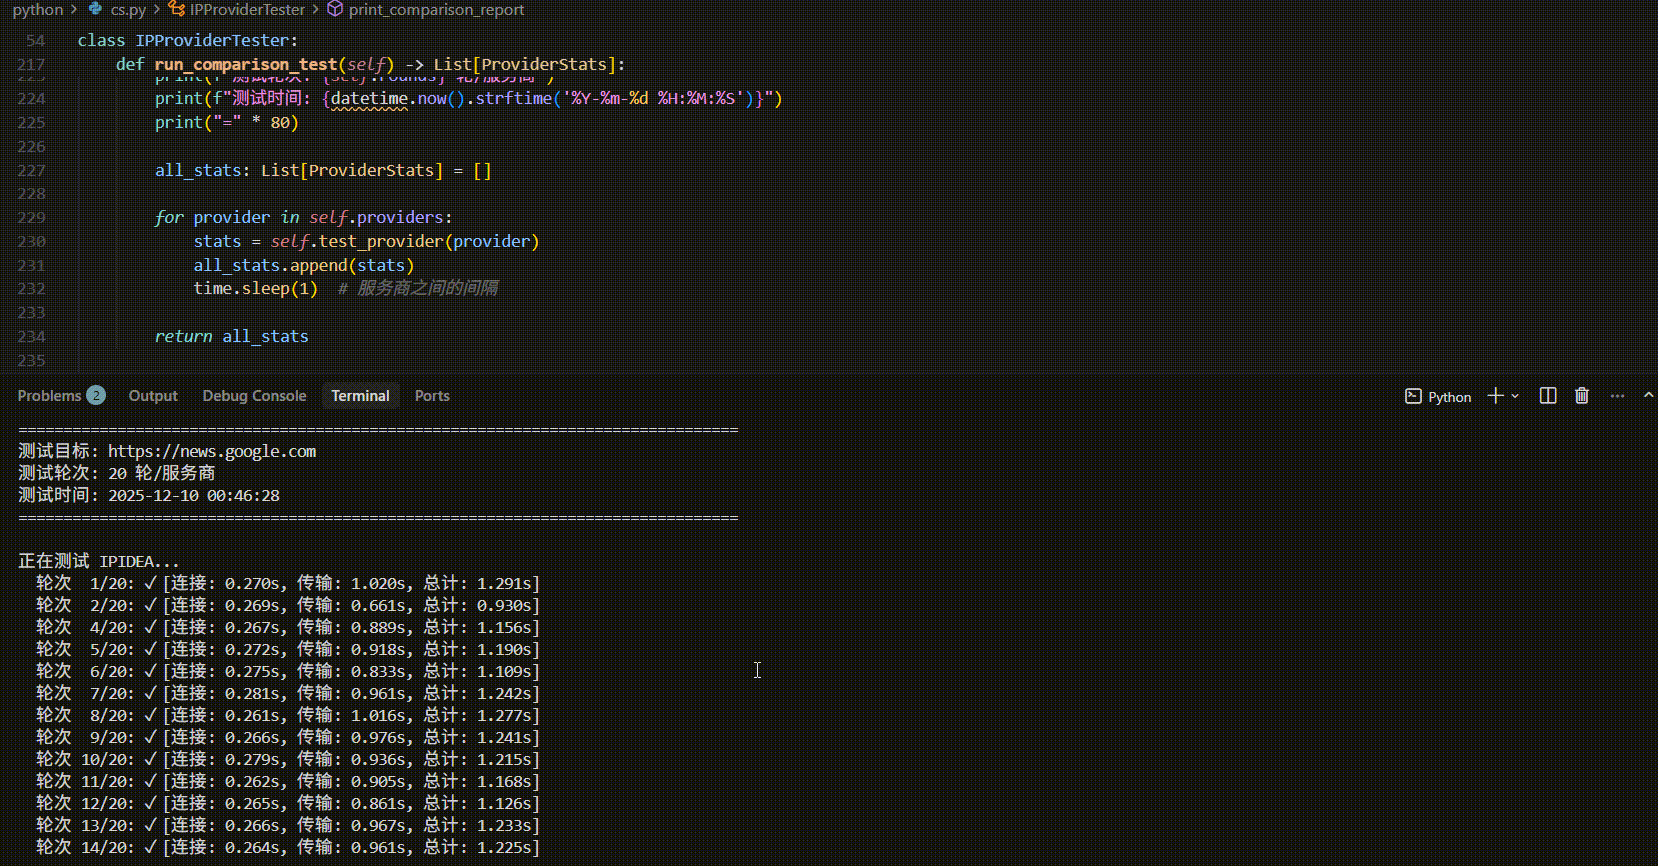Select the Debug Console tab
Viewport: 1658px width, 866px height.
(254, 396)
